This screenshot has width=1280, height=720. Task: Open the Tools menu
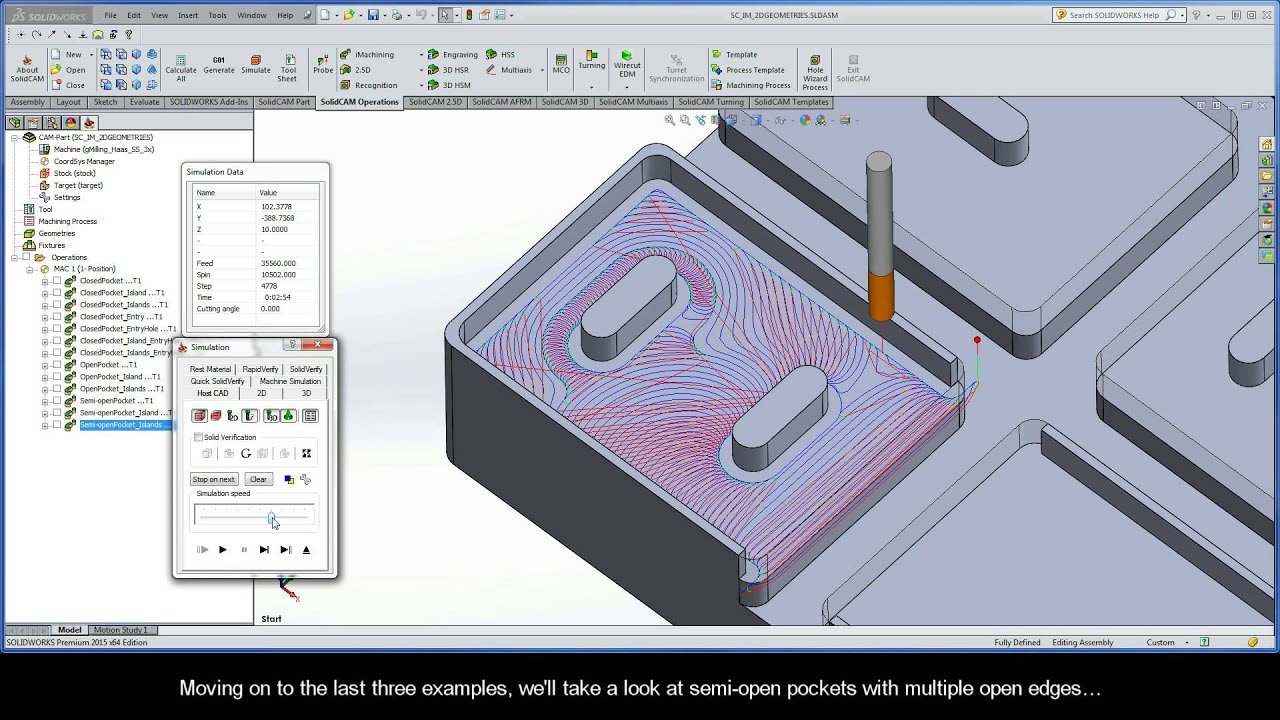[x=217, y=15]
